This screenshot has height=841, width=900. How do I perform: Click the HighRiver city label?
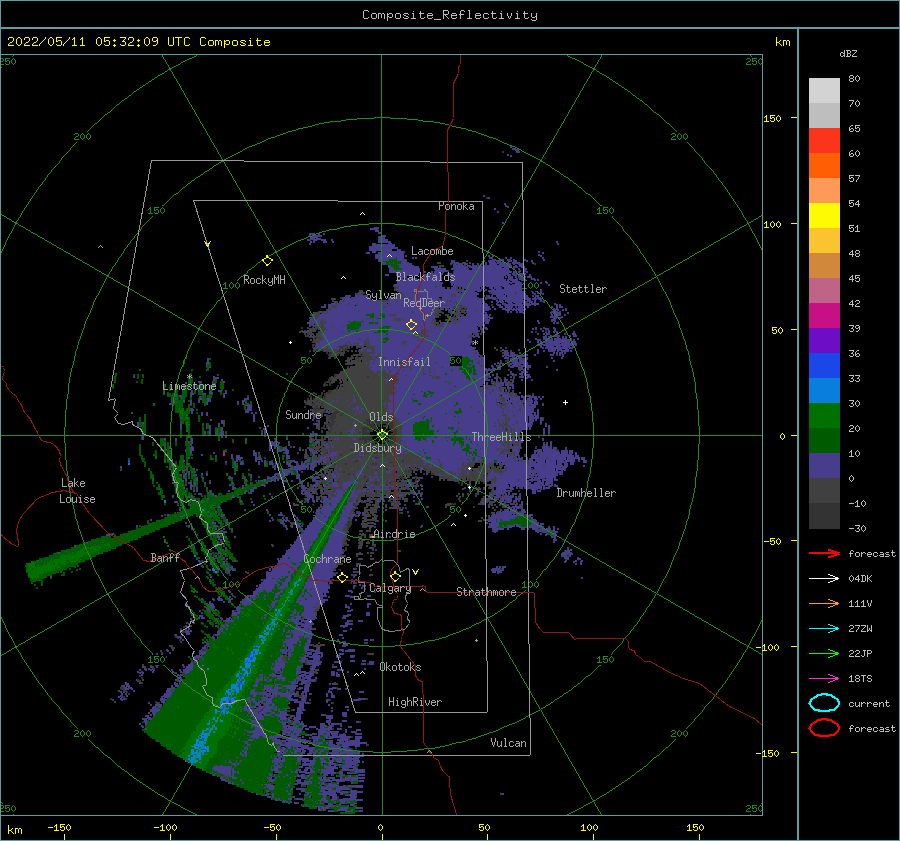[415, 702]
